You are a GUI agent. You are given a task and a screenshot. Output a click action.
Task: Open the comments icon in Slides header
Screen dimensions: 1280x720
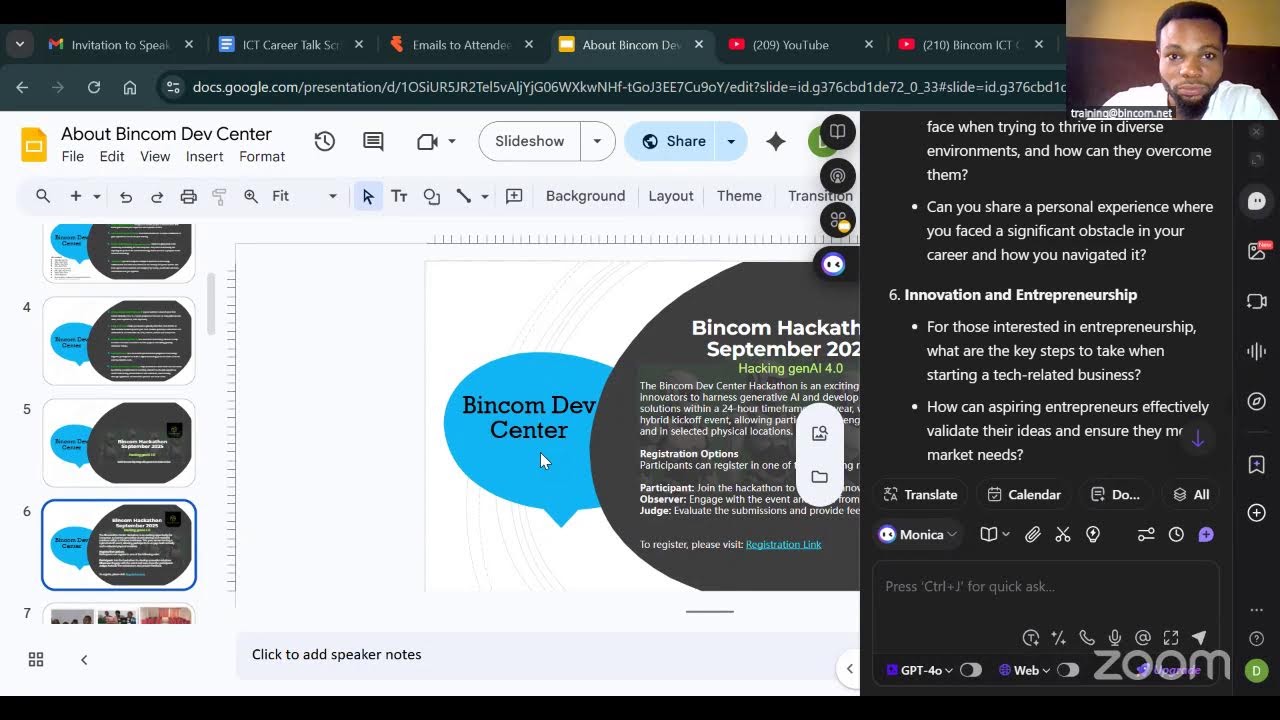tap(373, 142)
